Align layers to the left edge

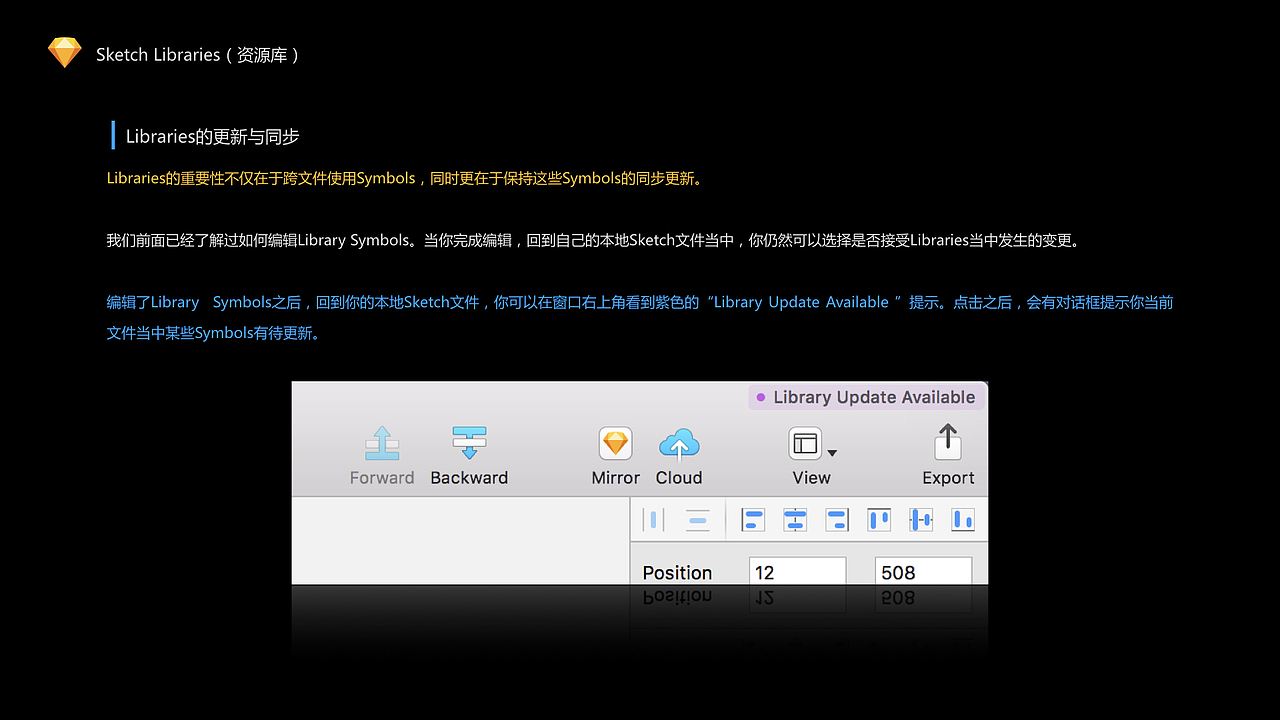click(752, 519)
